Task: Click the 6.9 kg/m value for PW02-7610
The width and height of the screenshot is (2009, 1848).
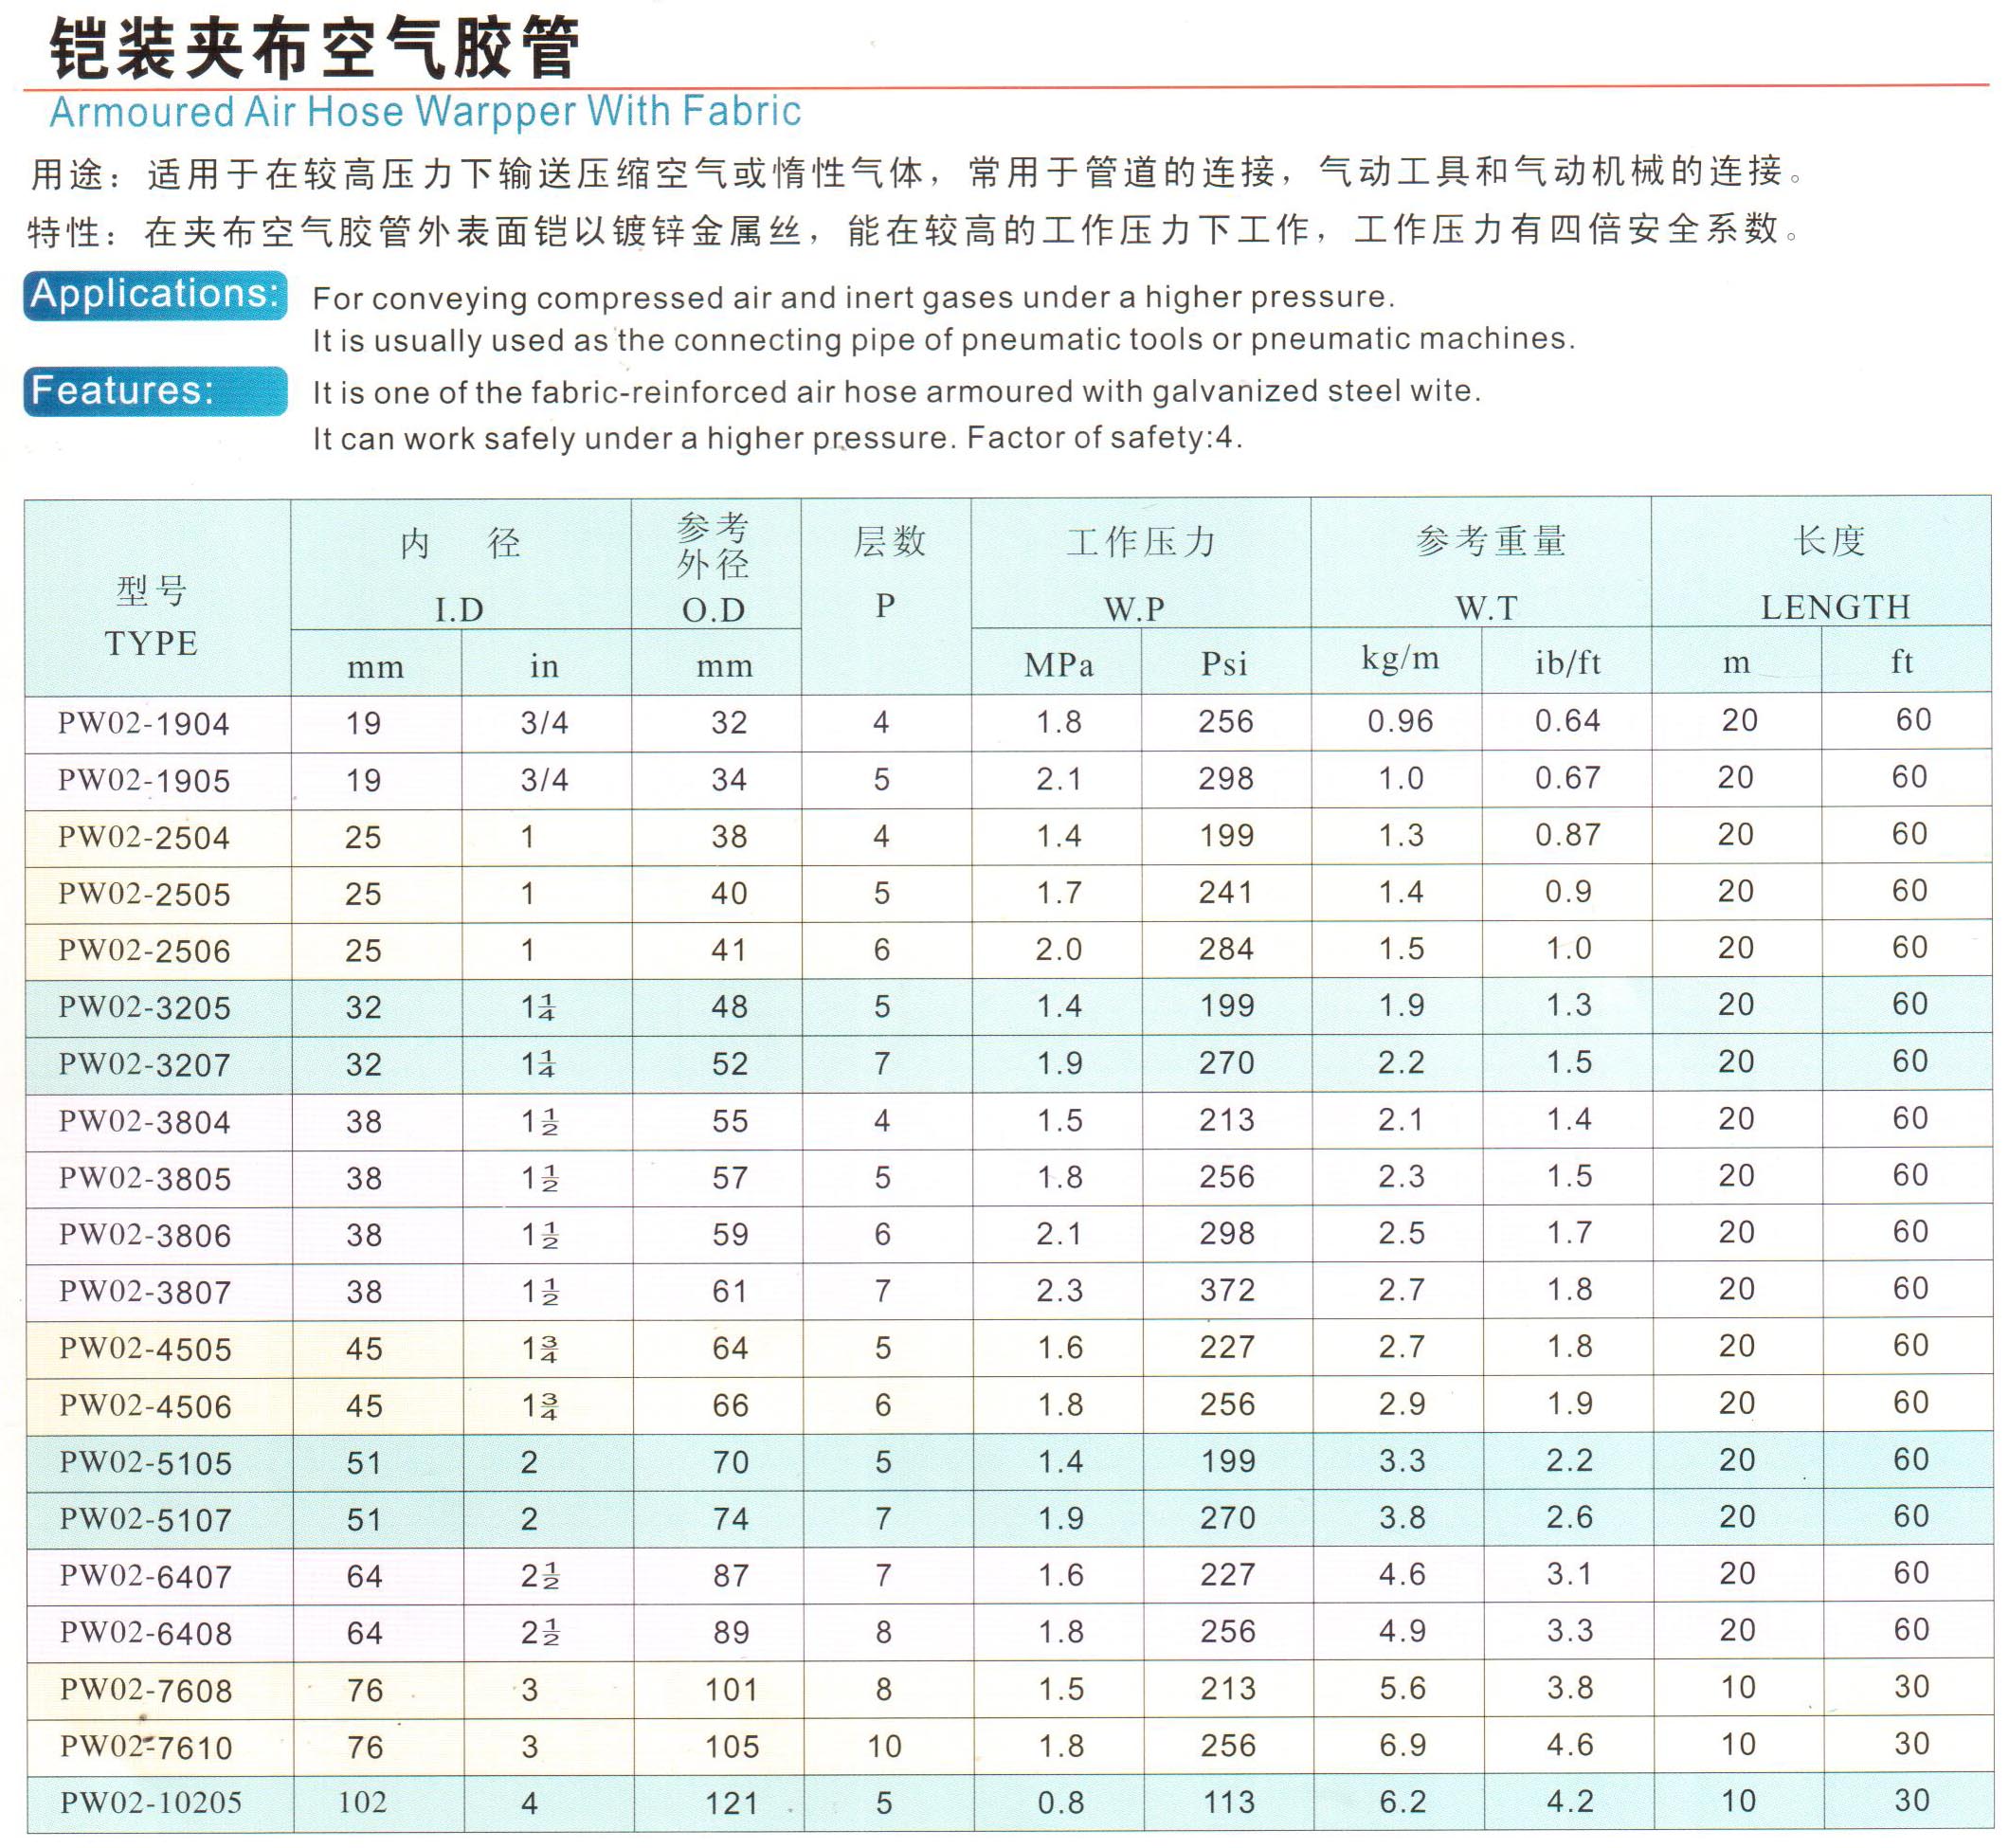Action: (x=1403, y=1746)
